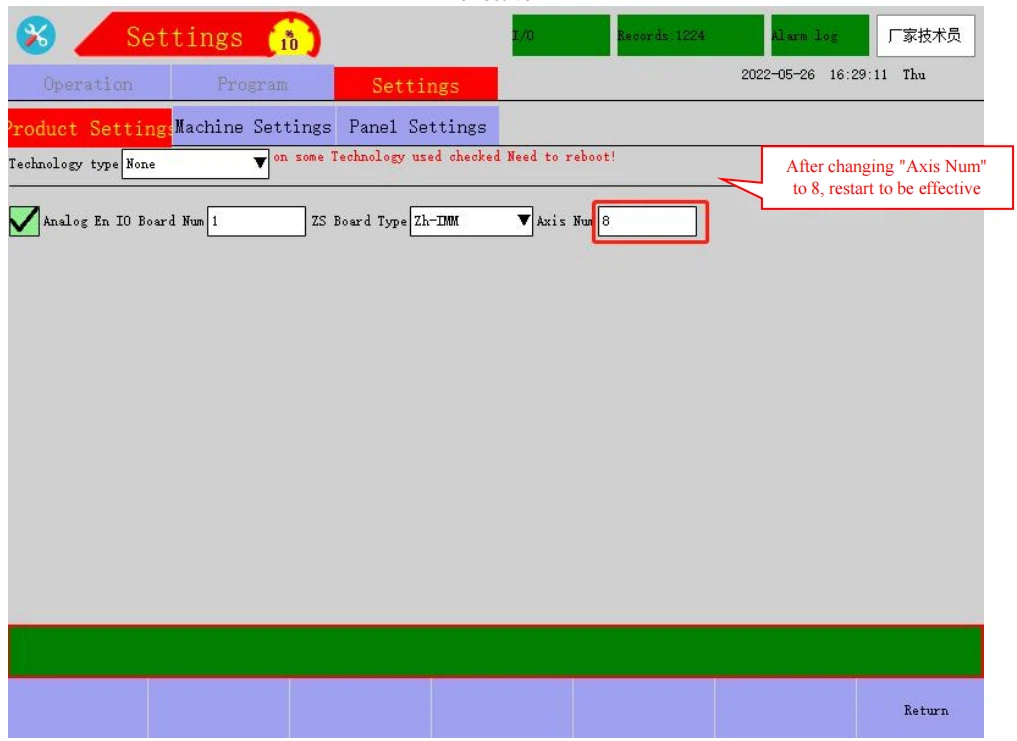The width and height of the screenshot is (1017, 741).
Task: Switch to the Program tab
Action: [252, 84]
